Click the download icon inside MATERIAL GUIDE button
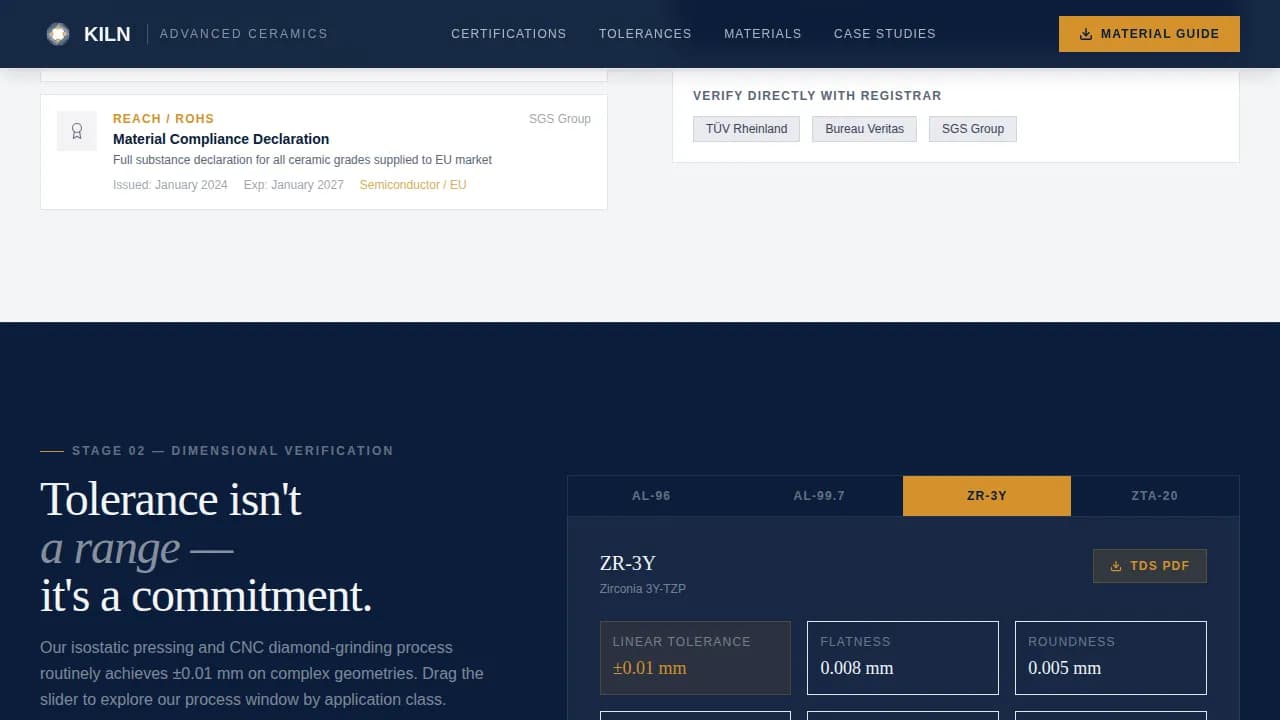The image size is (1280, 720). pos(1085,33)
